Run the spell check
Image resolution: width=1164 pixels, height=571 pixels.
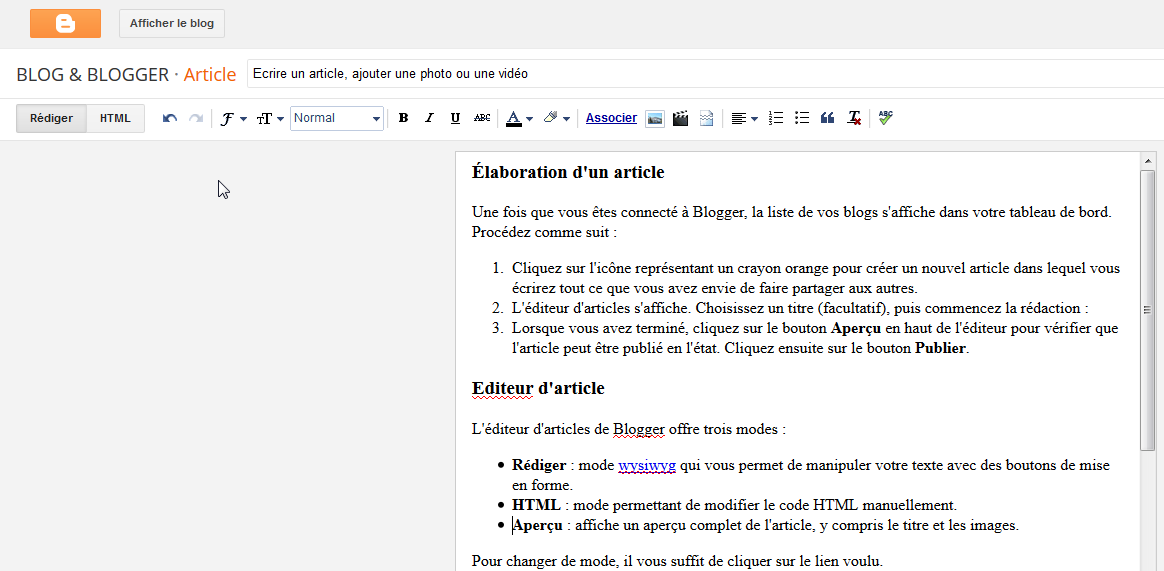[886, 118]
